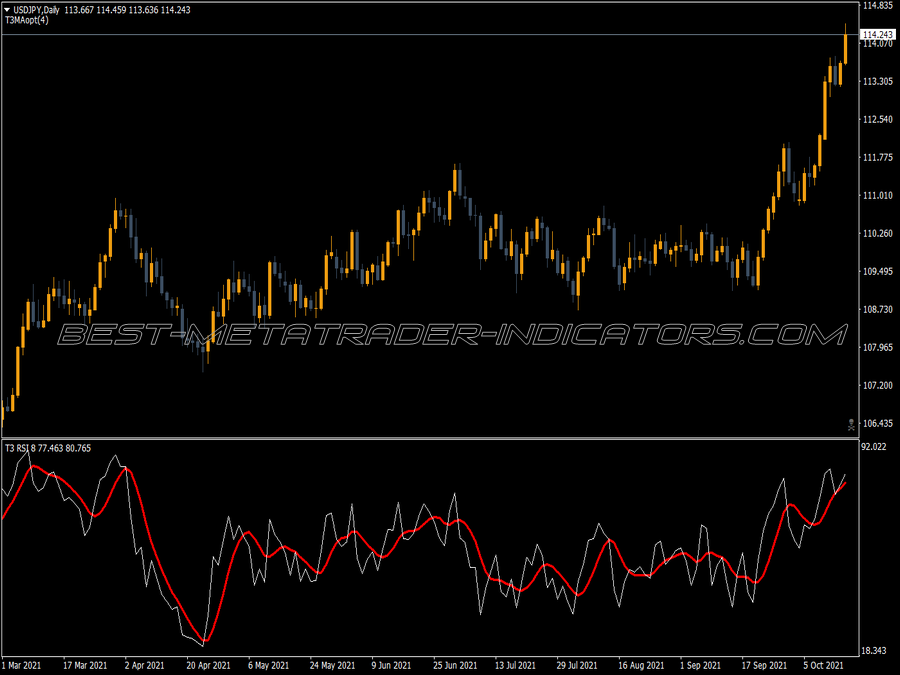Select the USDJPY,Daily chart title text

(36, 10)
